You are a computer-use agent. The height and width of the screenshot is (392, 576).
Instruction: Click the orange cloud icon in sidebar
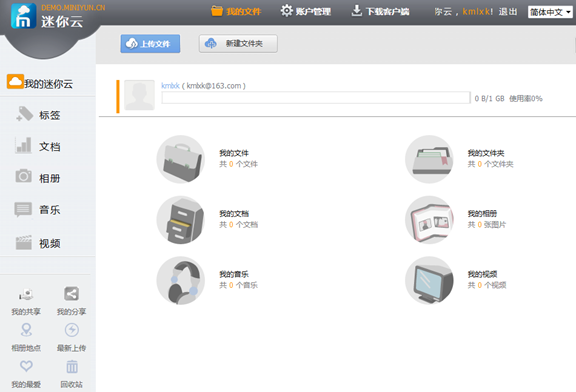(15, 82)
